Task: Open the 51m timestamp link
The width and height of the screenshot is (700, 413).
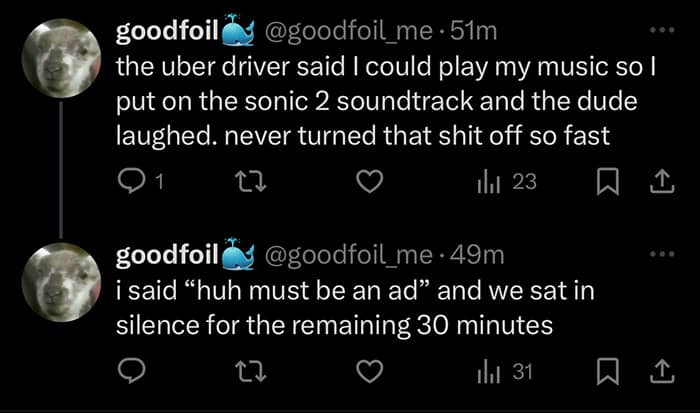Action: coord(473,33)
